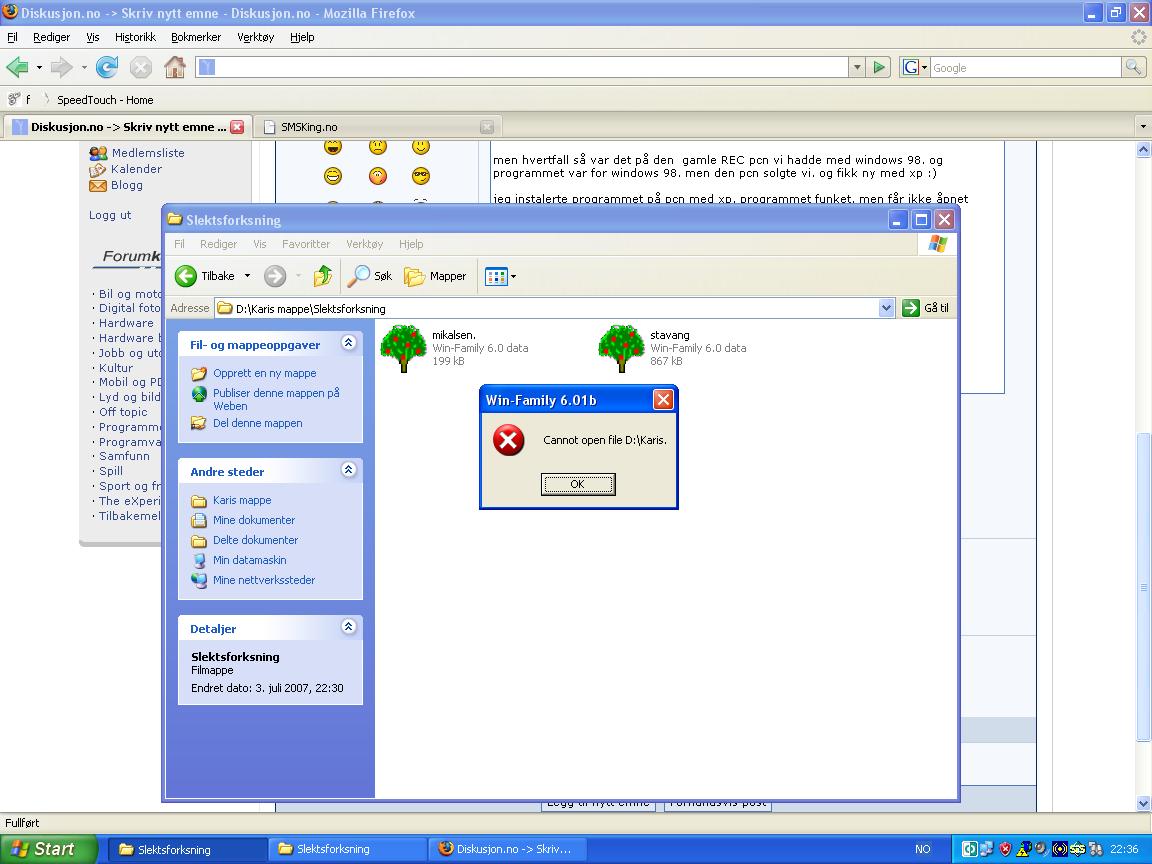Insert the grinning smiley emoticon
This screenshot has width=1152, height=864.
[x=333, y=176]
